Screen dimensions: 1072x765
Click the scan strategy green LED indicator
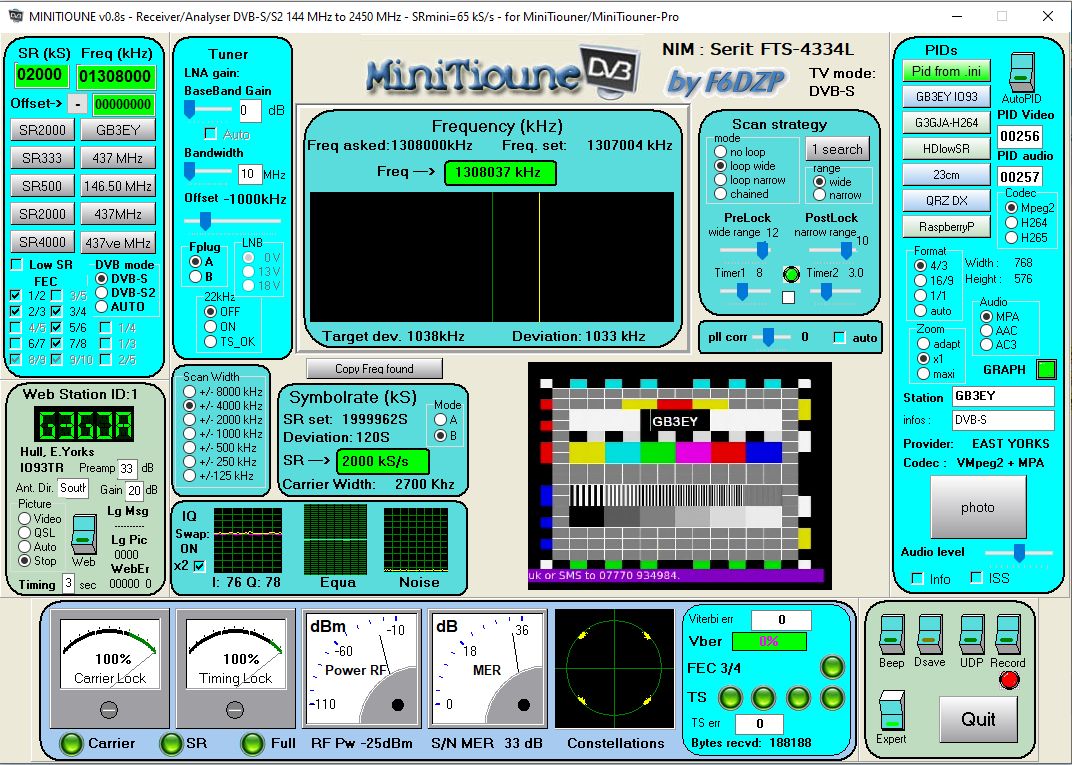point(791,274)
